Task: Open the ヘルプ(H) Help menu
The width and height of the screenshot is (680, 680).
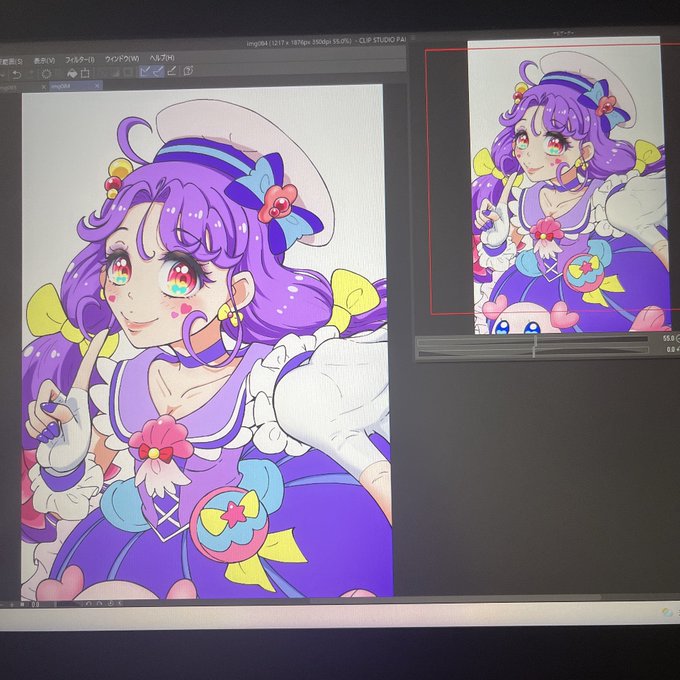Action: pyautogui.click(x=162, y=57)
